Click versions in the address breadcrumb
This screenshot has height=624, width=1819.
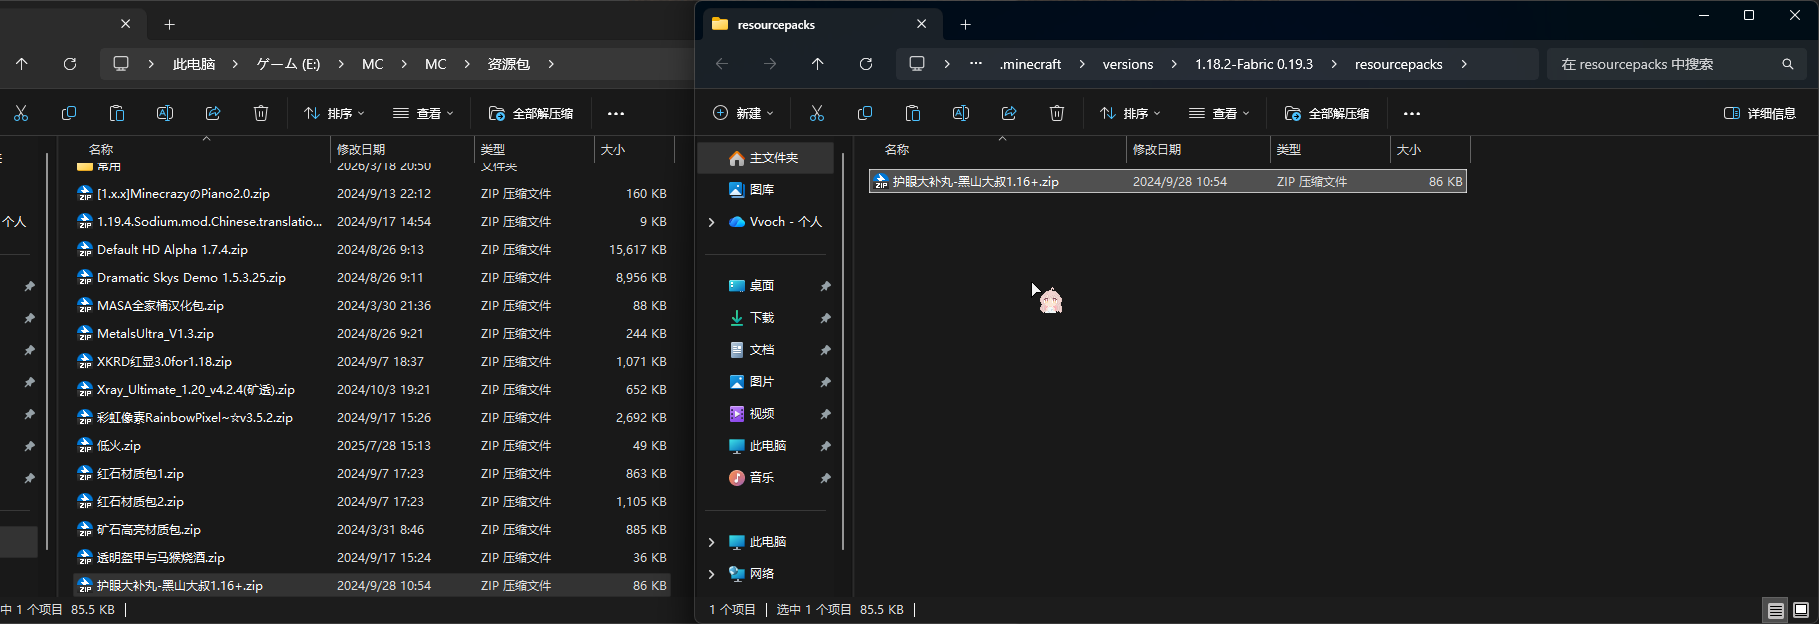tap(1128, 64)
